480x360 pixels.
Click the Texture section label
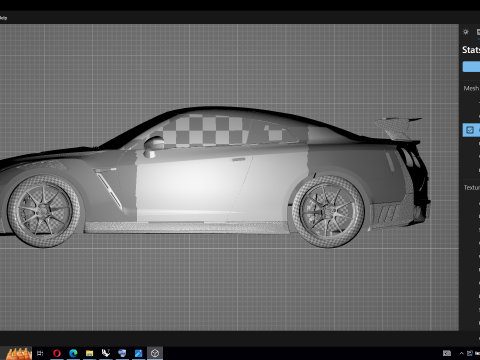click(472, 188)
